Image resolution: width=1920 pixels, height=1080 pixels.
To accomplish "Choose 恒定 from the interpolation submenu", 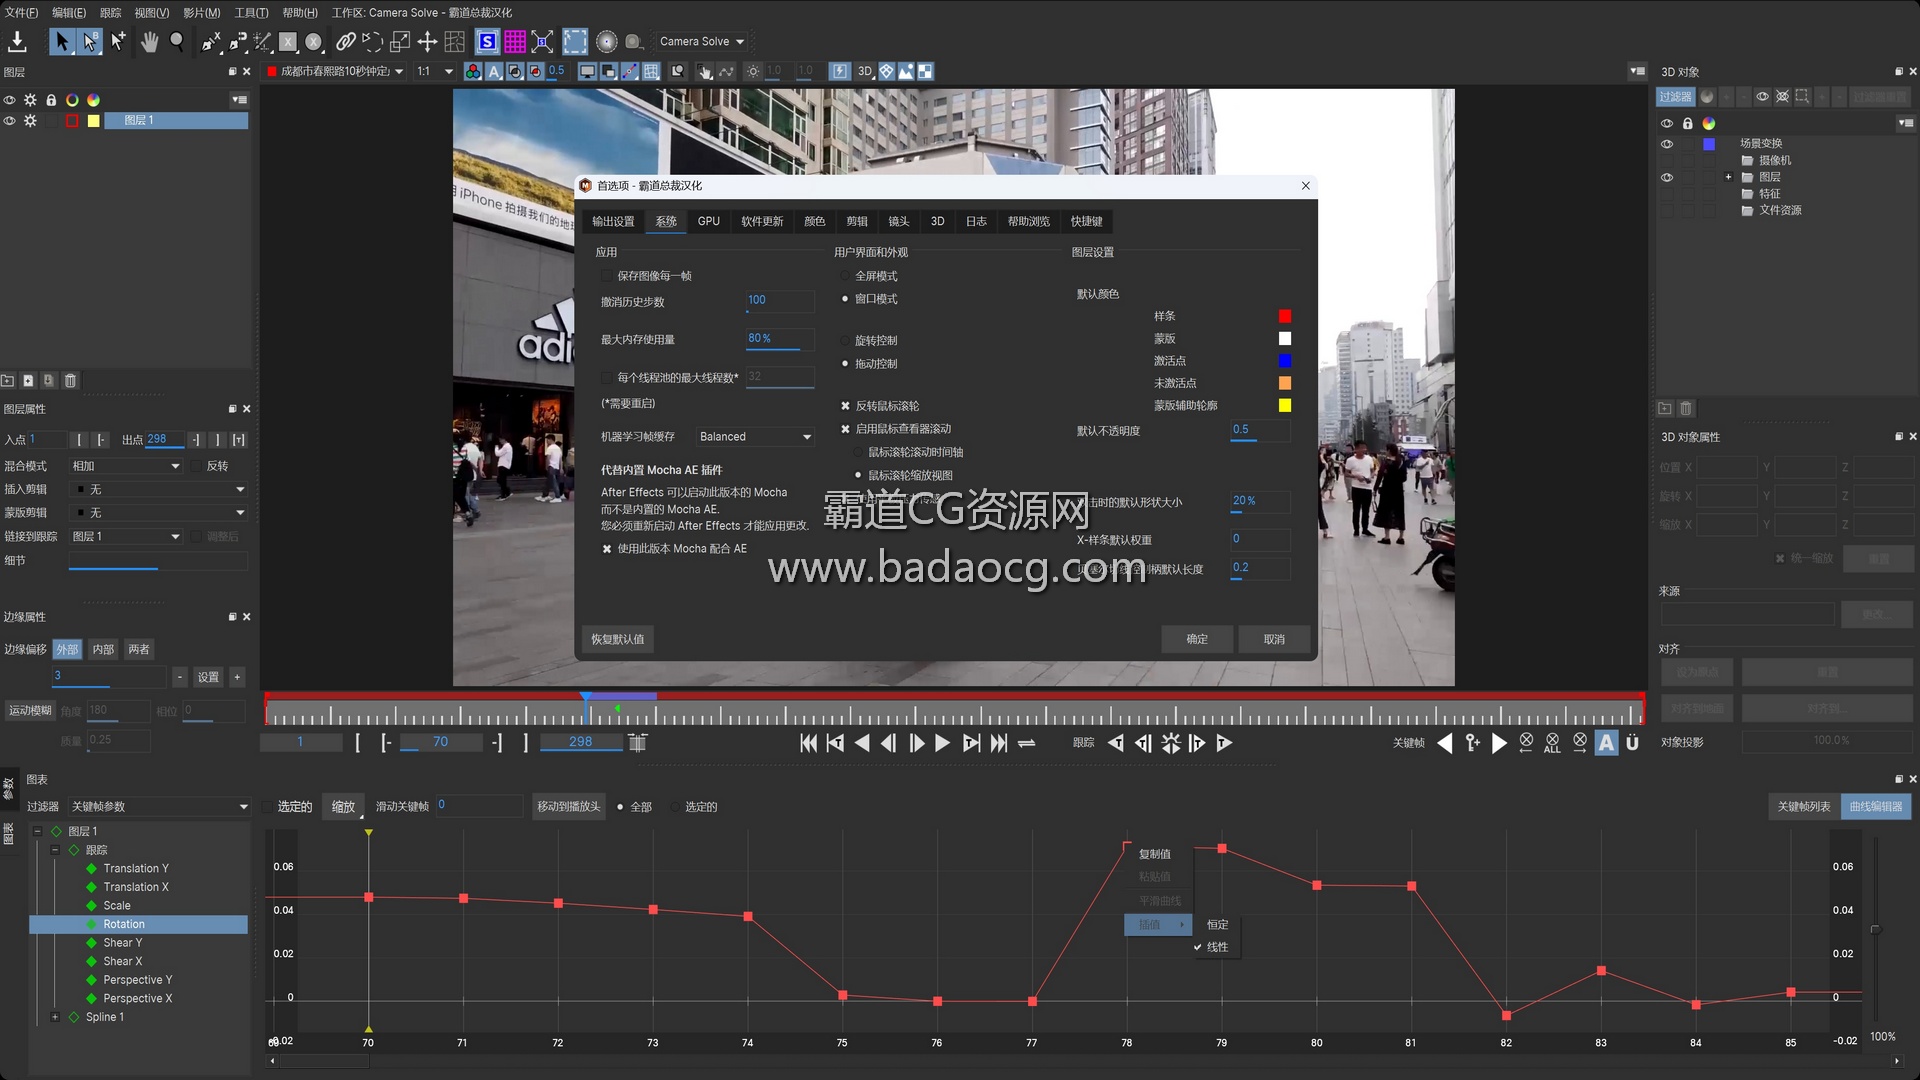I will coord(1217,925).
